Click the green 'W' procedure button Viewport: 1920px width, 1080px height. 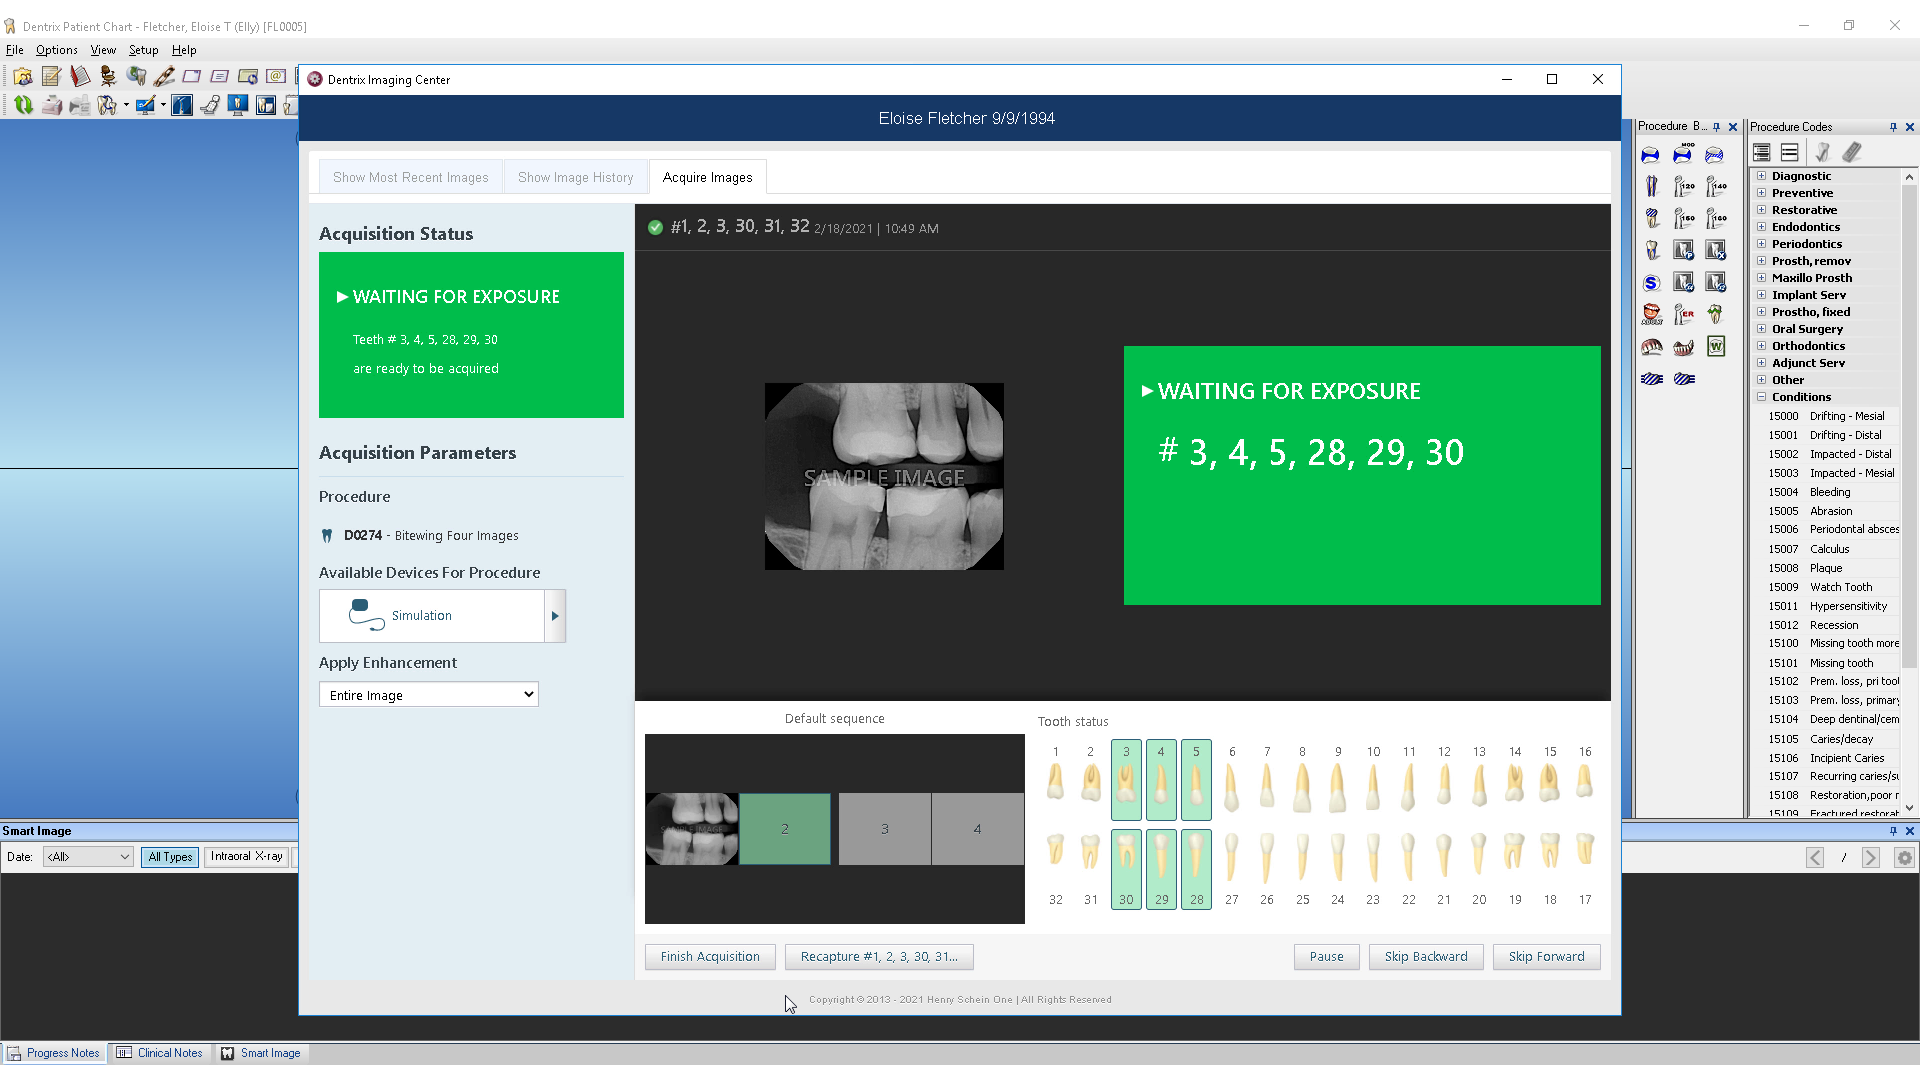[x=1716, y=347]
